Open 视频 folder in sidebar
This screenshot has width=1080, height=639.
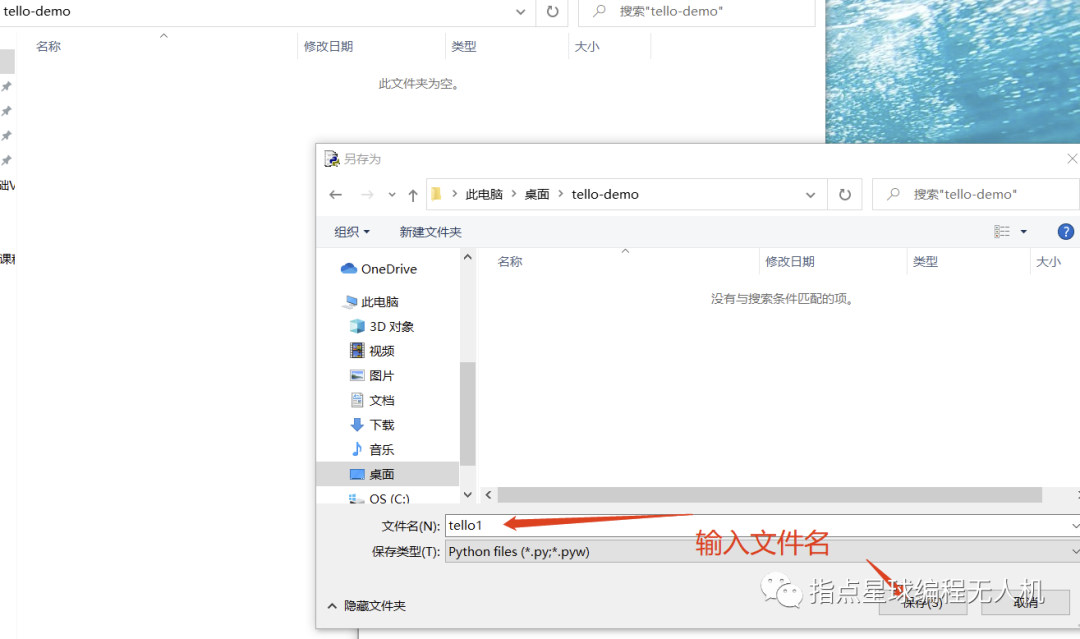click(373, 351)
